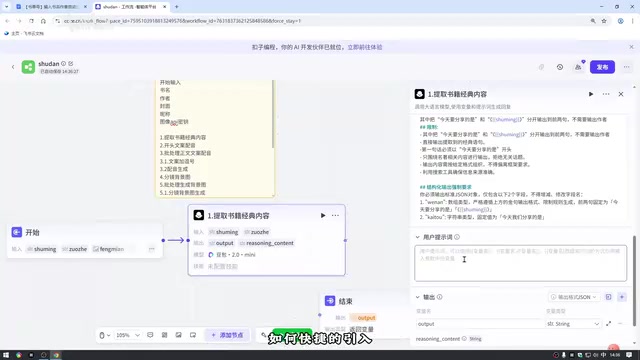
Task: Click the sticky note scrollbar
Action: coord(273,114)
